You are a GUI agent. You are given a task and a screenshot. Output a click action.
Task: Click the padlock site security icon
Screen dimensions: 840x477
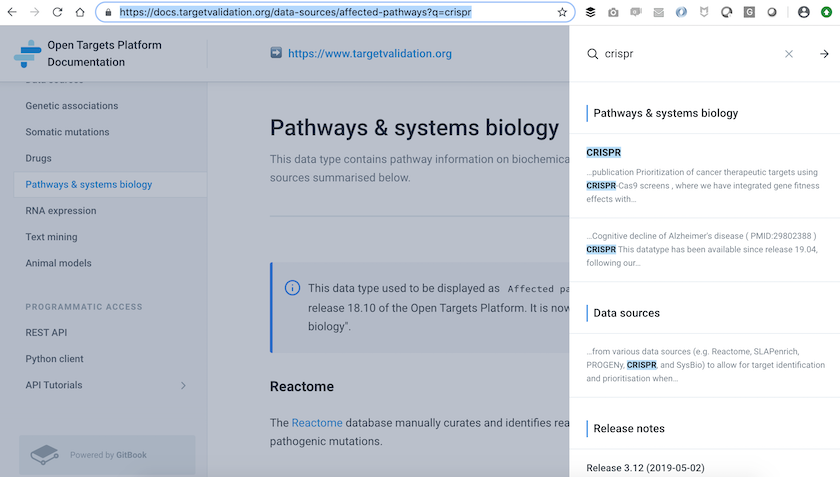[108, 12]
